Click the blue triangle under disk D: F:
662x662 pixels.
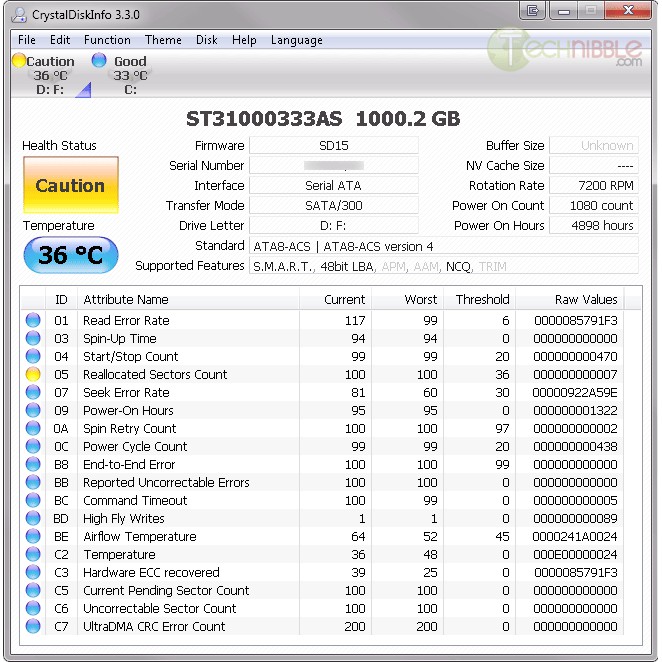[x=83, y=92]
